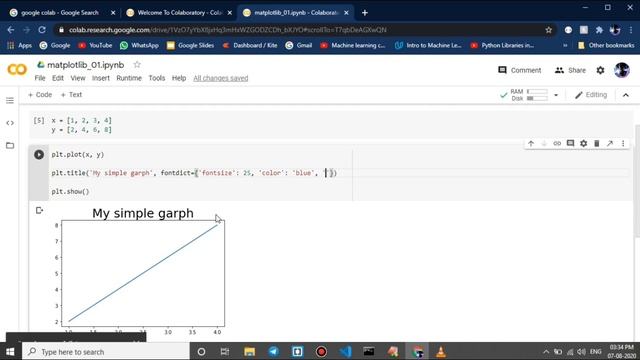
Task: Open the Windows Start menu
Action: pos(11,351)
